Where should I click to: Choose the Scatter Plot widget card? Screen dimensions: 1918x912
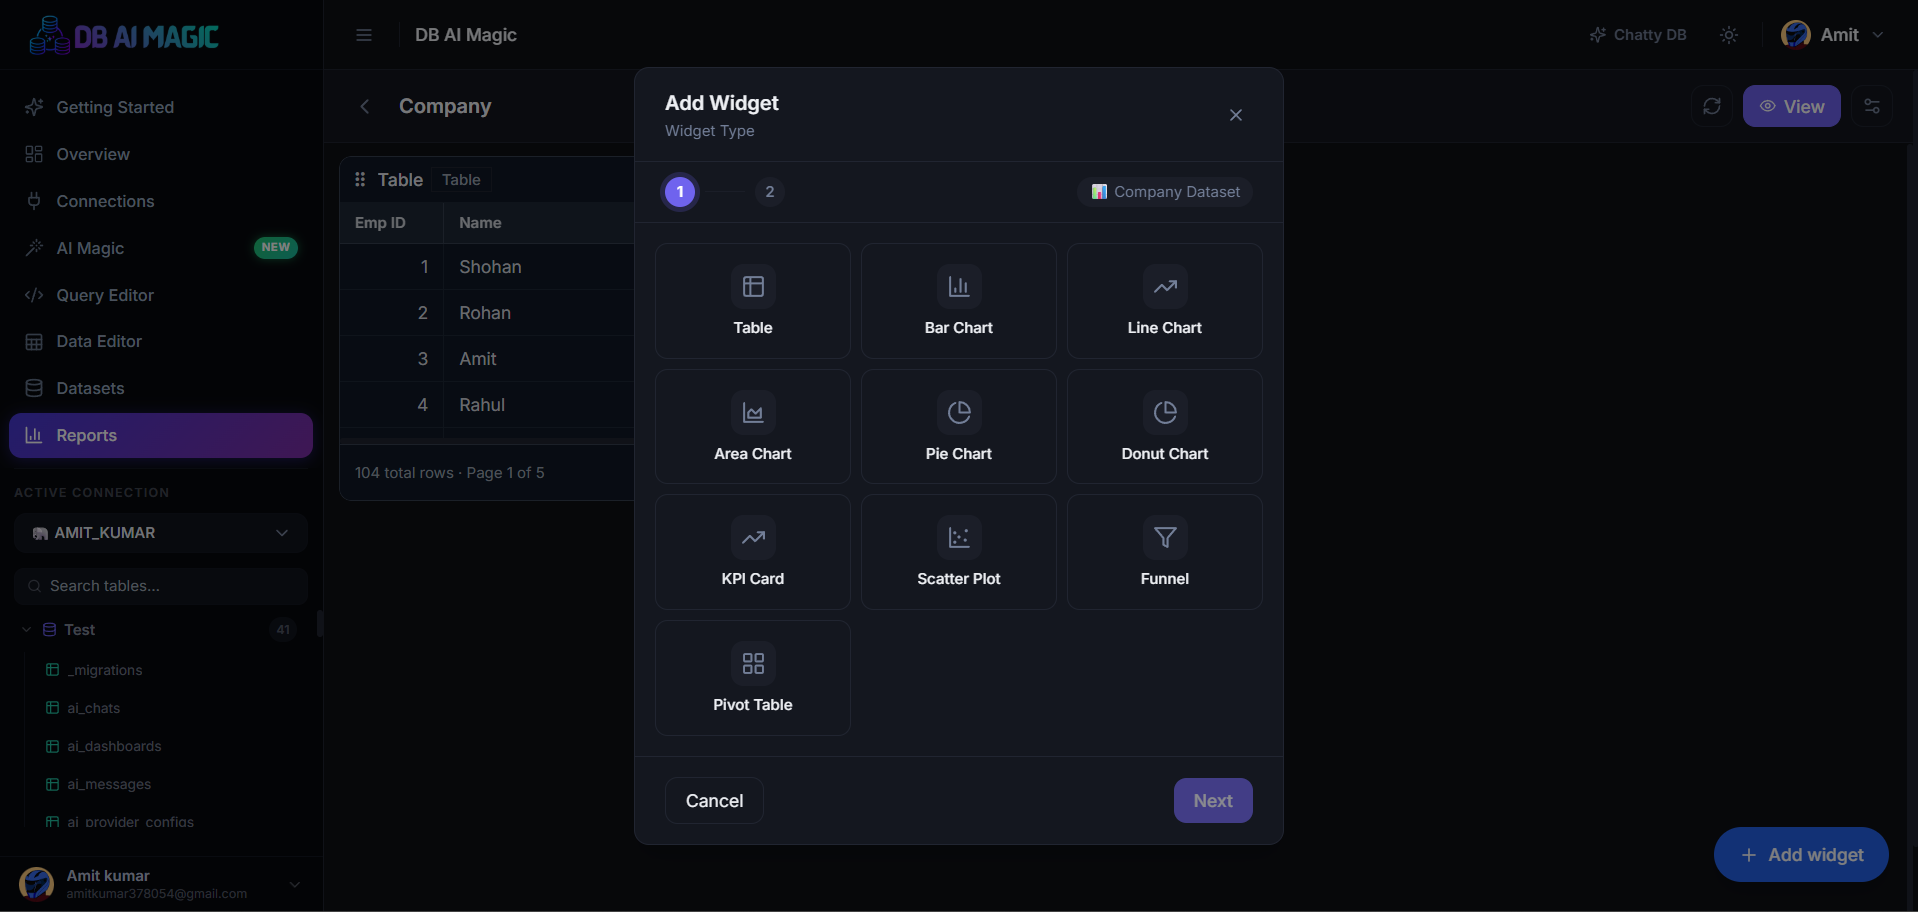click(x=959, y=552)
